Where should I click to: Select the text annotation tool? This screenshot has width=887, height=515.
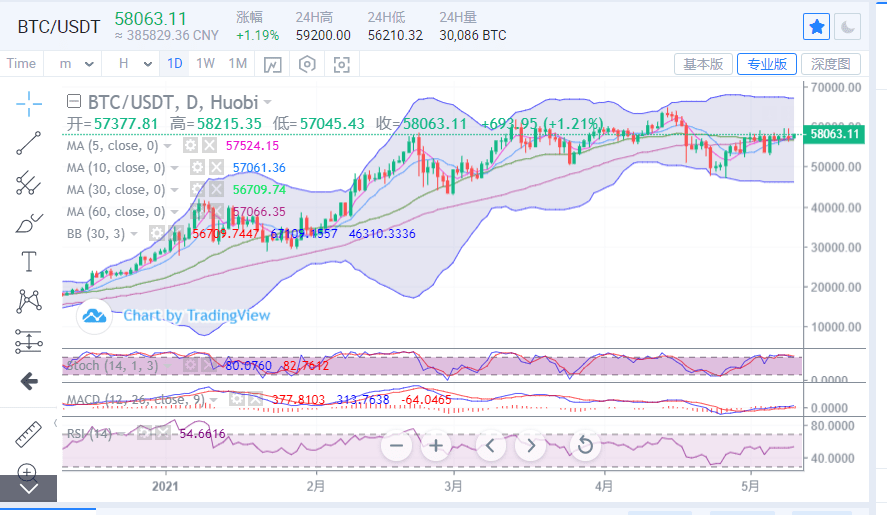[x=28, y=262]
